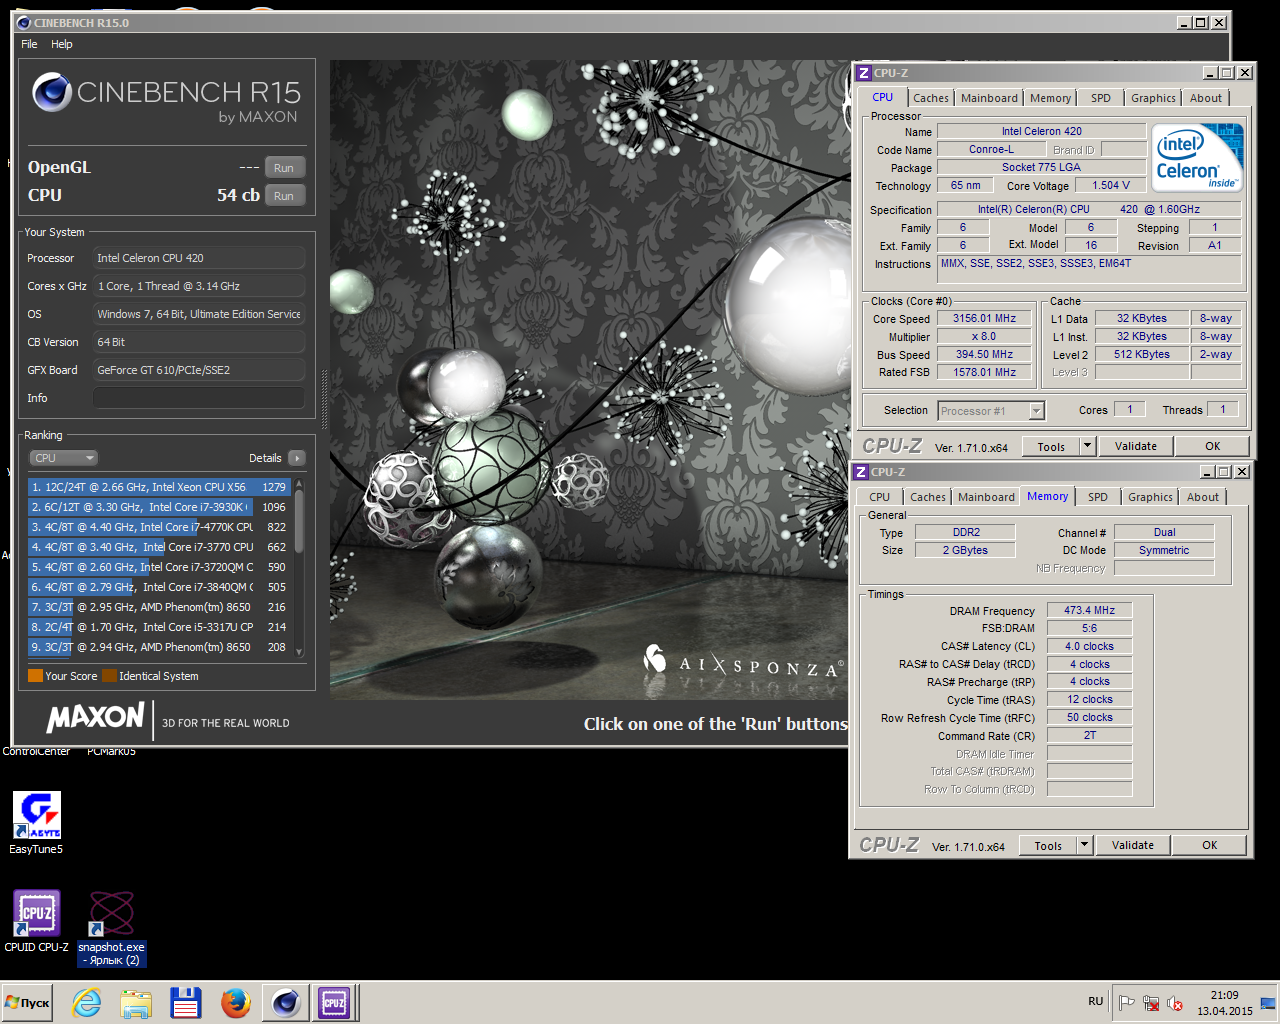Open About tab in lower CPU-Z
Viewport: 1280px width, 1024px height.
pos(1203,497)
